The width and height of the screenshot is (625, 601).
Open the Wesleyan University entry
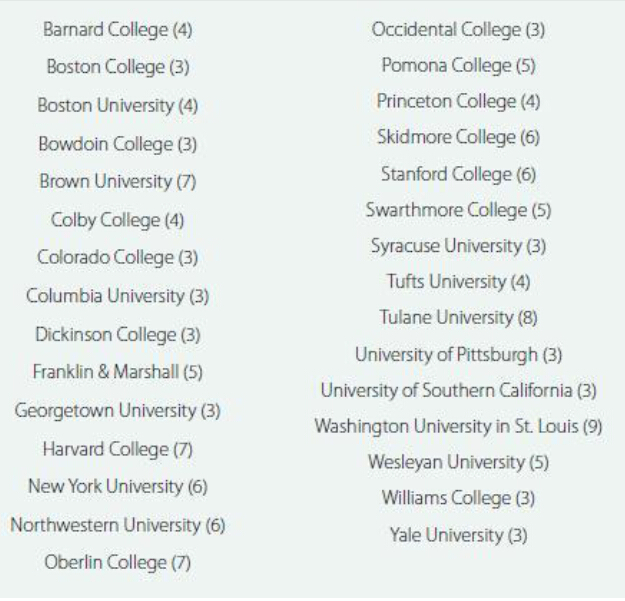458,462
